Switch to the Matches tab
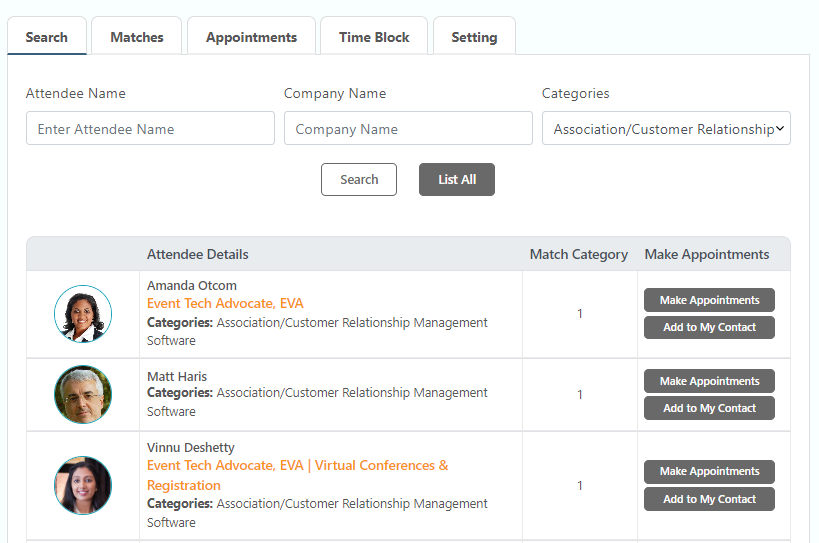Screen dimensions: 819x543 pos(137,37)
